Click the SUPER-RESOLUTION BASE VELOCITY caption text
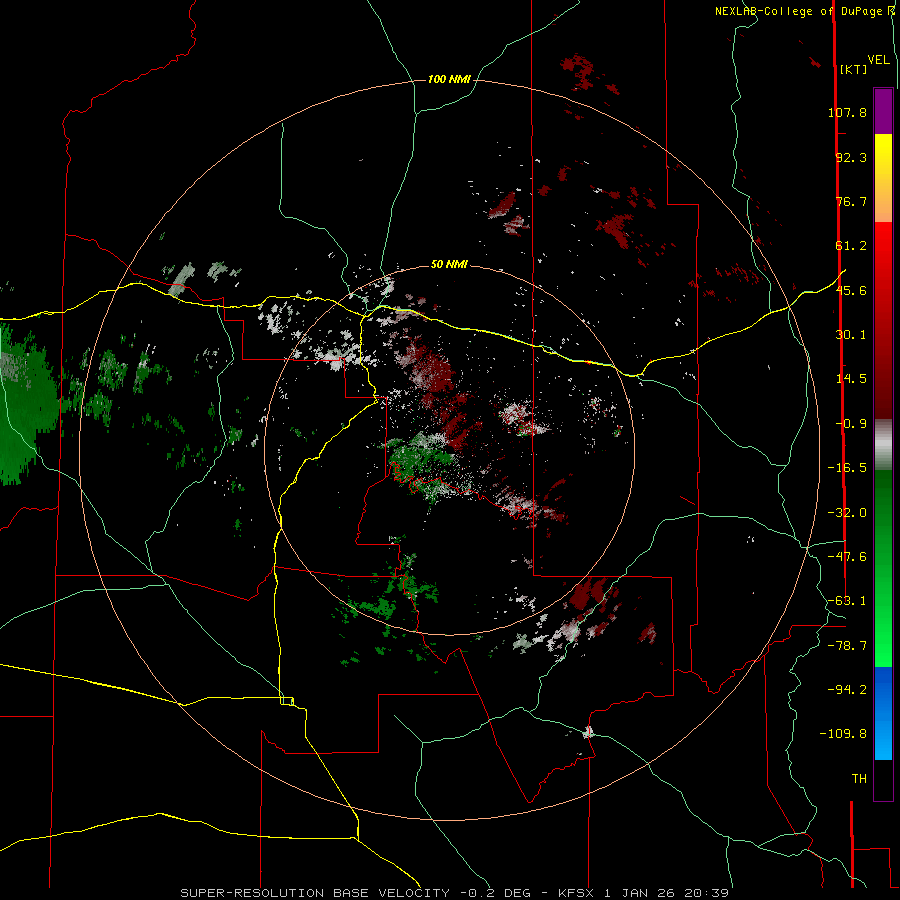Viewport: 900px width, 900px height. [455, 893]
